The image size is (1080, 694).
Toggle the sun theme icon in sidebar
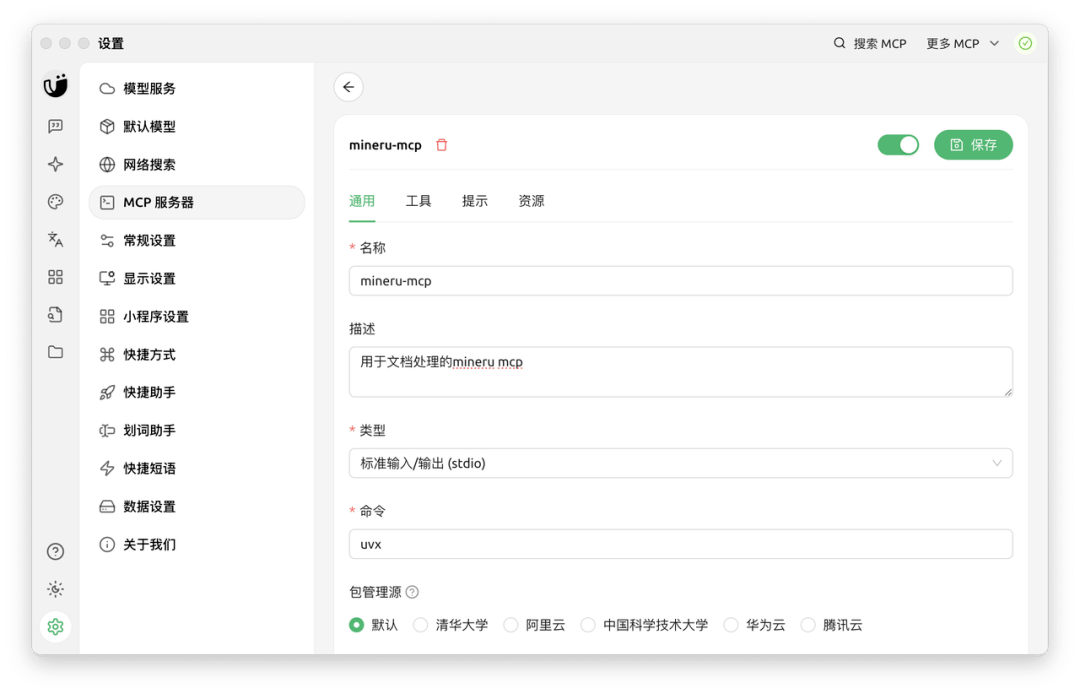click(x=56, y=589)
